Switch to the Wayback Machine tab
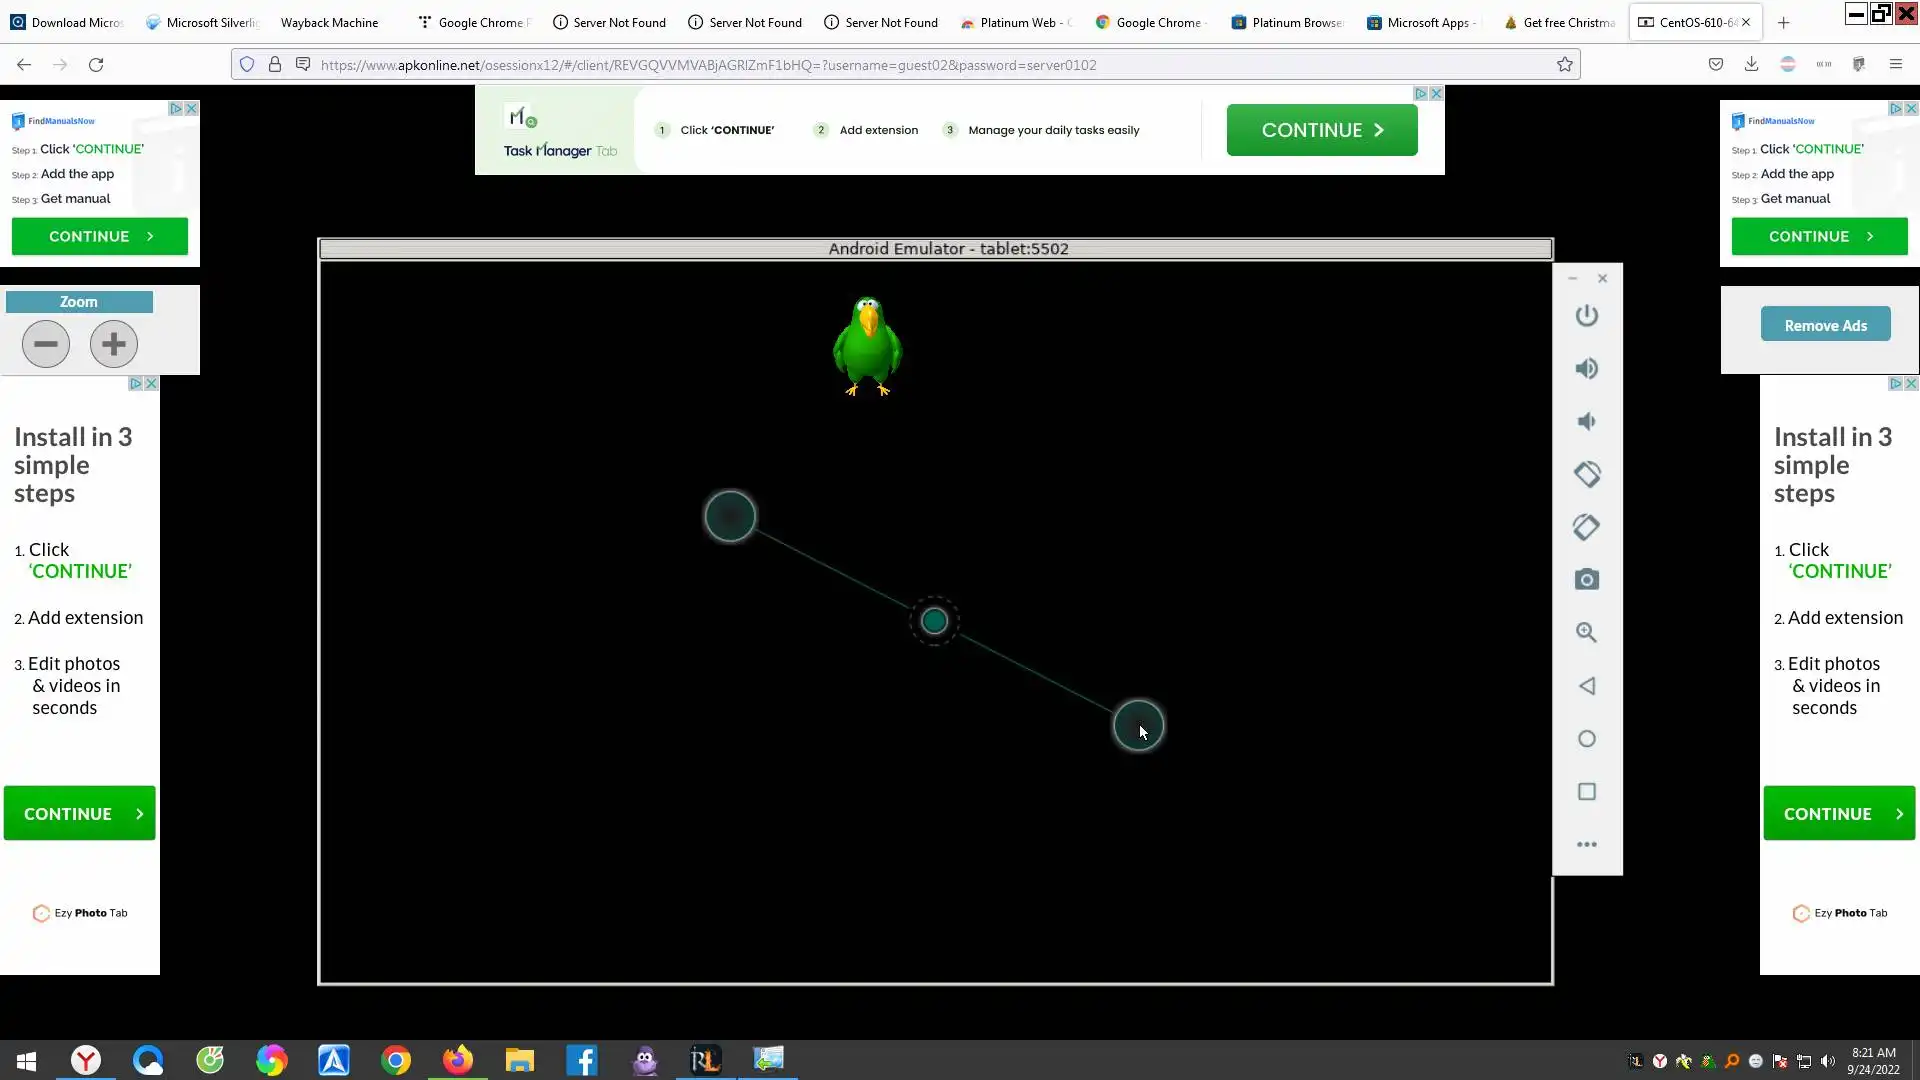1920x1080 pixels. pos(329,22)
